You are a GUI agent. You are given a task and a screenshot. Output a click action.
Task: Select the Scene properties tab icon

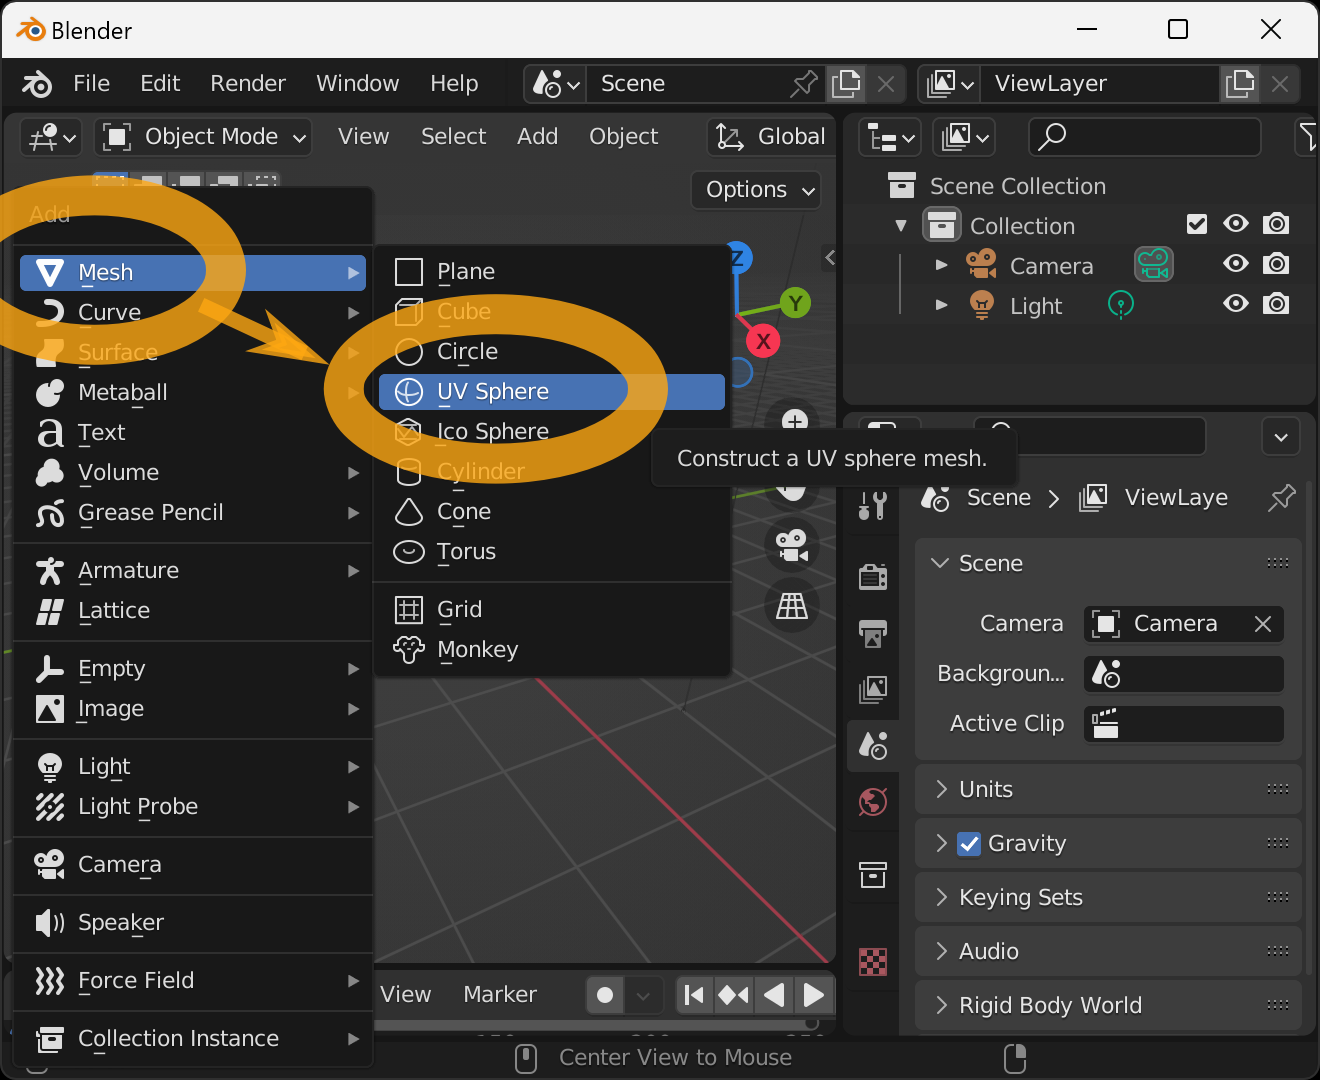point(873,745)
